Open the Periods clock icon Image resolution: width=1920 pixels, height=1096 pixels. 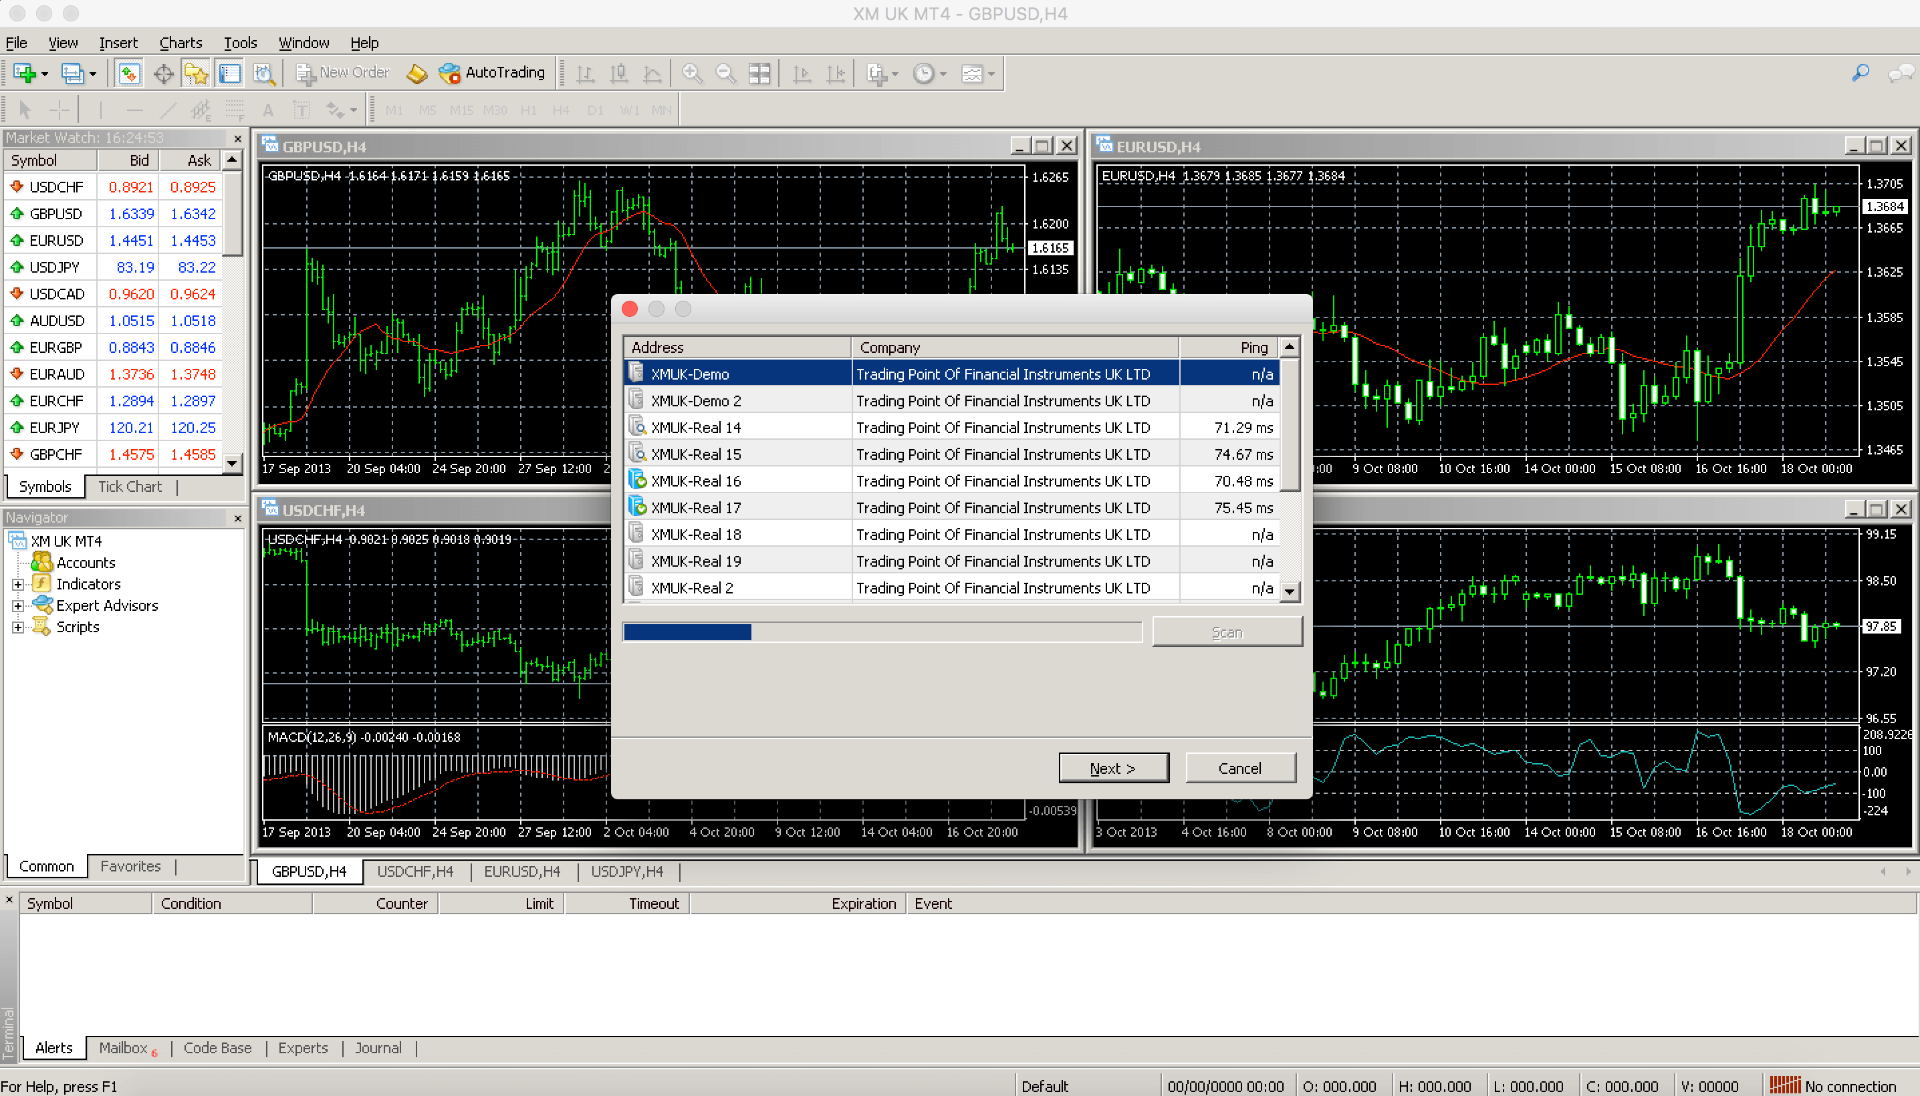924,73
